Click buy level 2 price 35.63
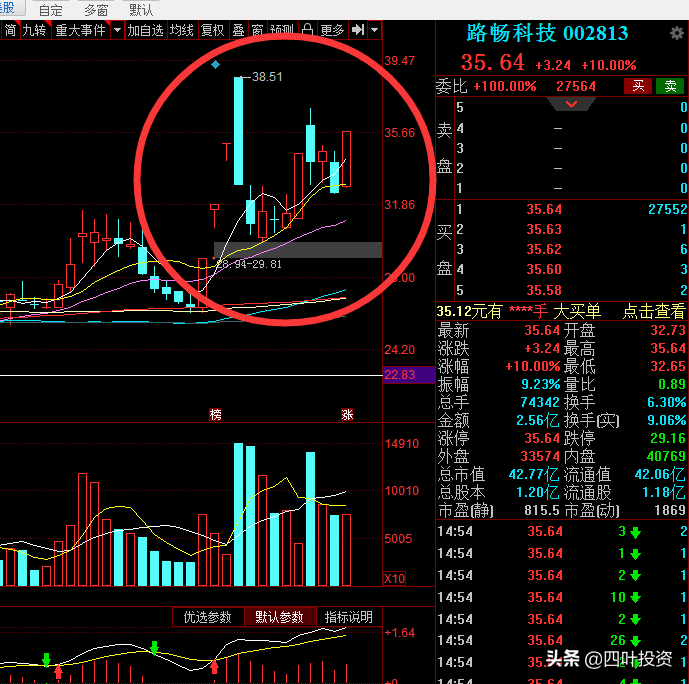The width and height of the screenshot is (689, 684). coord(544,229)
